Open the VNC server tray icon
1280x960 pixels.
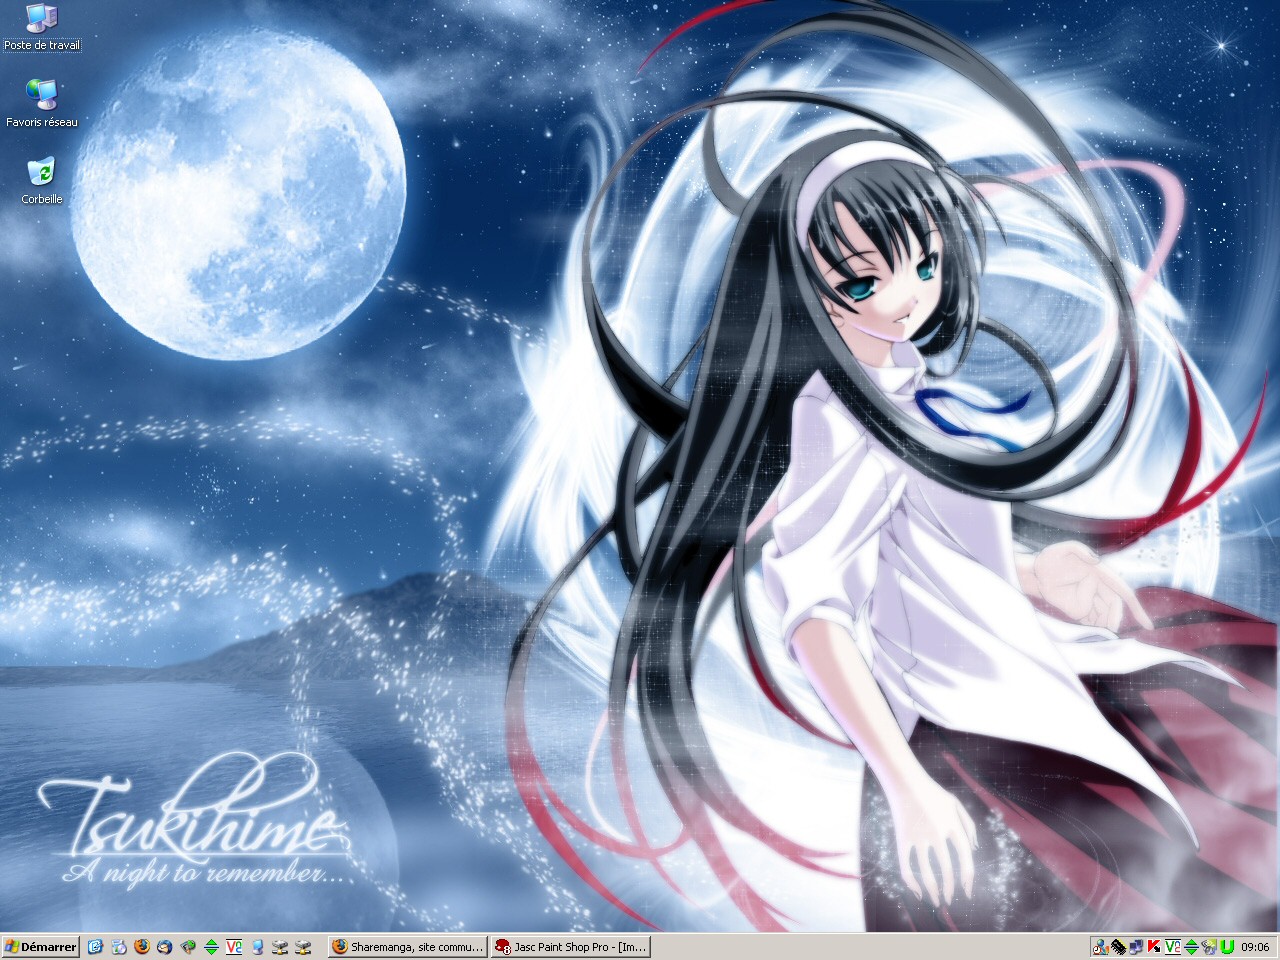[1173, 946]
